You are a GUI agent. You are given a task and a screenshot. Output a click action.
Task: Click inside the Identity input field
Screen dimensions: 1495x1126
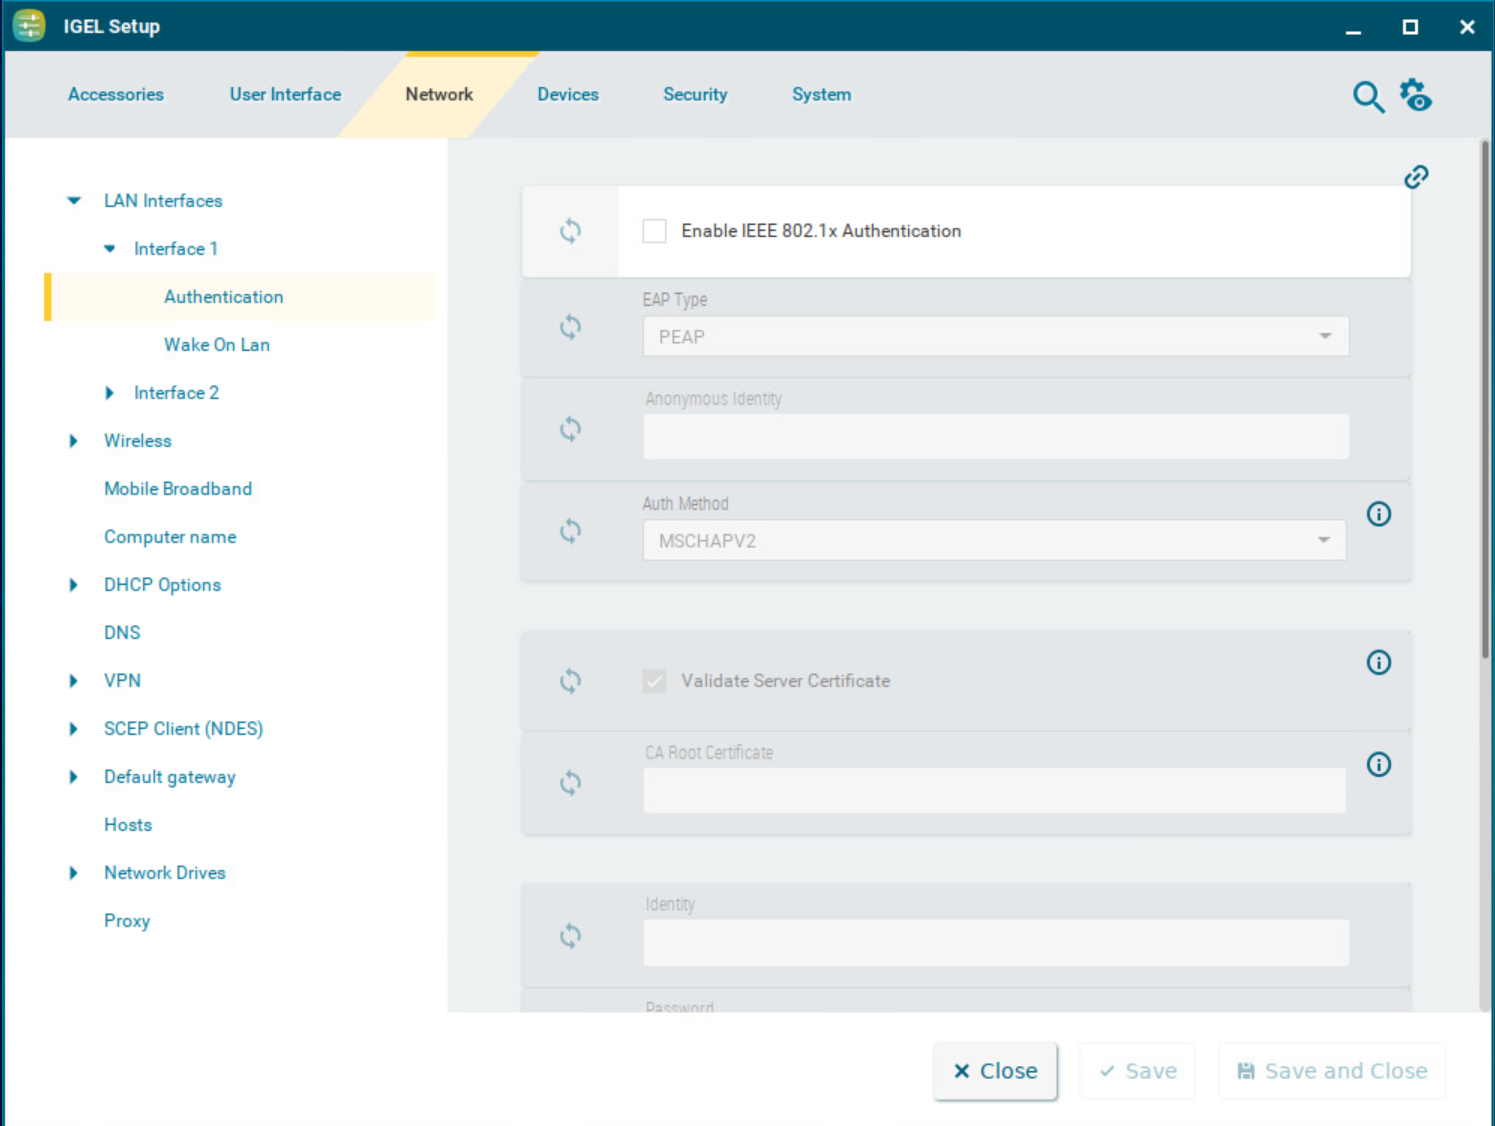[x=995, y=942]
